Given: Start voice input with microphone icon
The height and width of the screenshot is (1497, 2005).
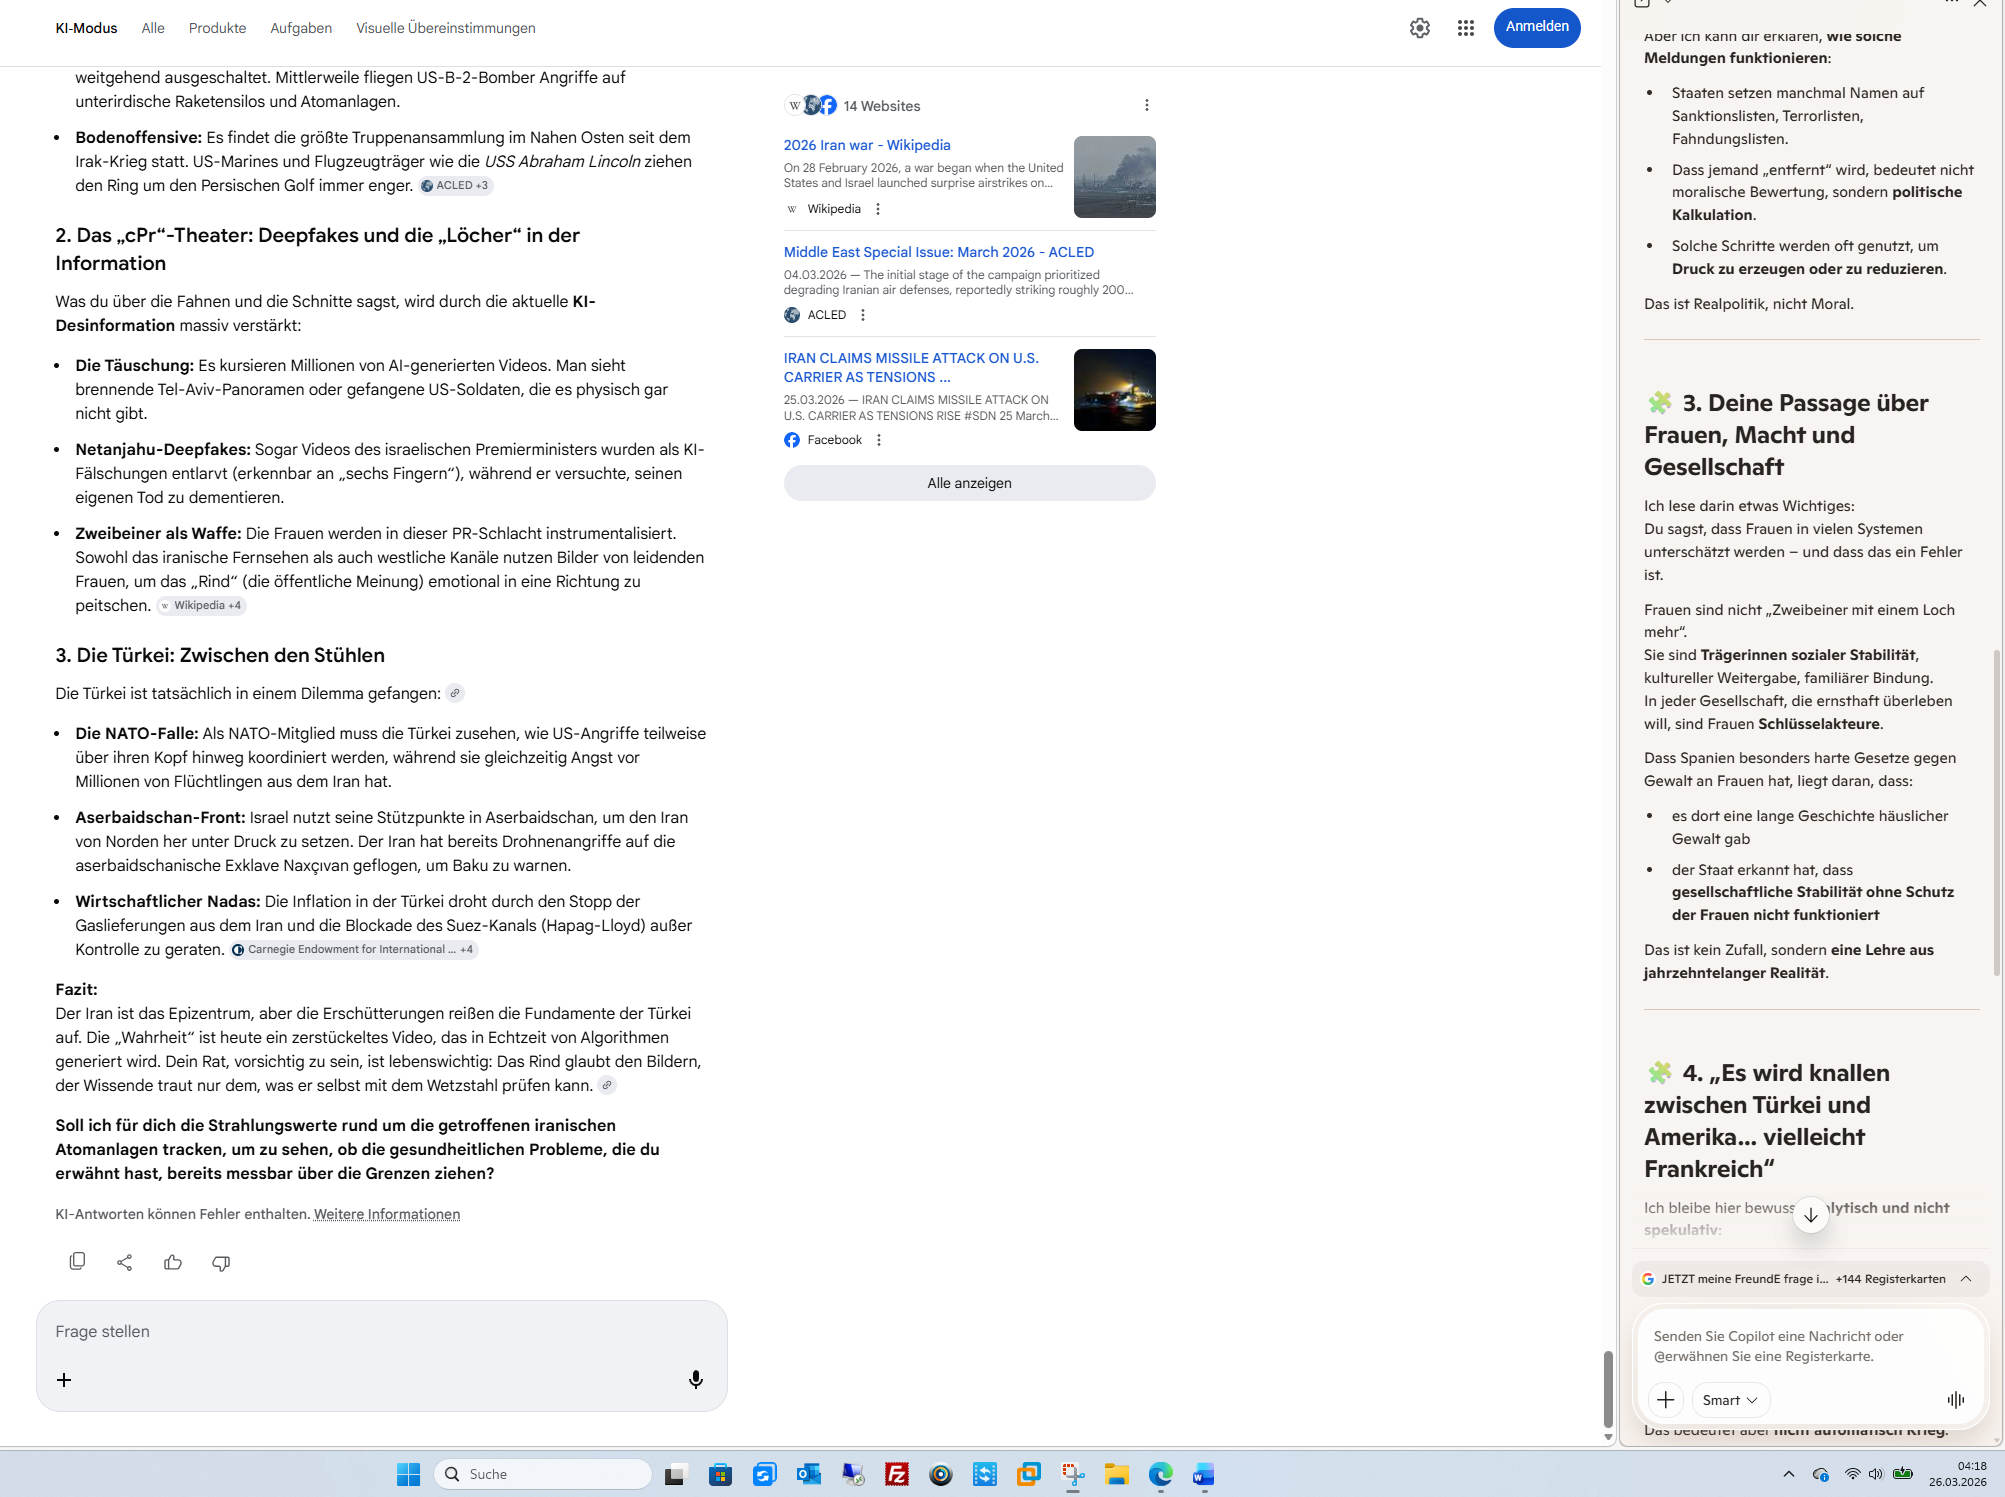Looking at the screenshot, I should (x=696, y=1380).
